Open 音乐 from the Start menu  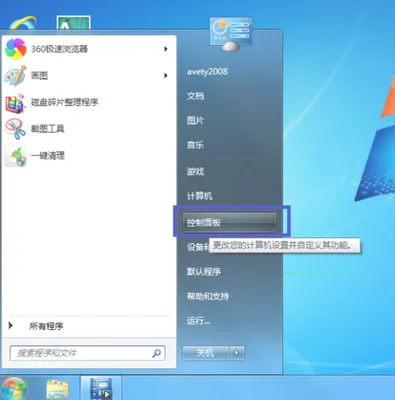(195, 145)
